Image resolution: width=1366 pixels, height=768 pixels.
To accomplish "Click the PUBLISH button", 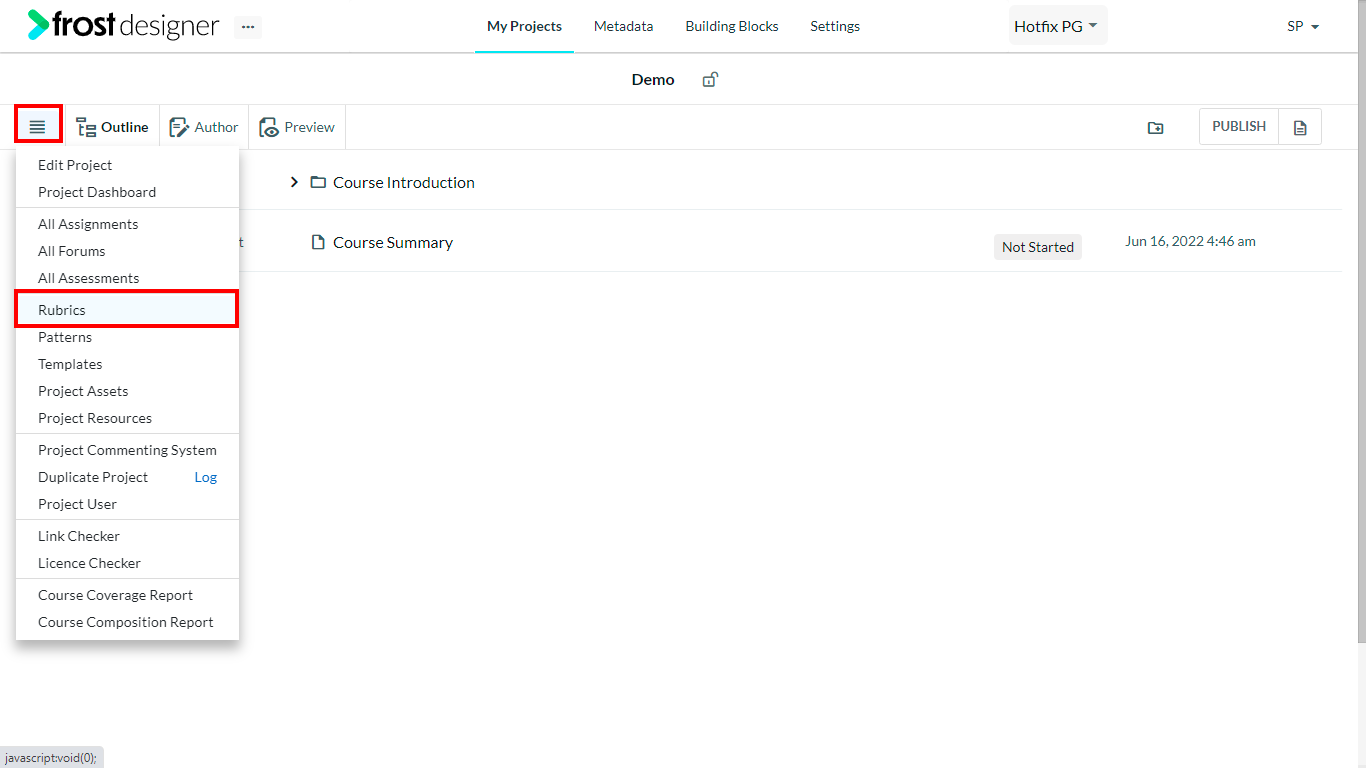I will coord(1239,126).
